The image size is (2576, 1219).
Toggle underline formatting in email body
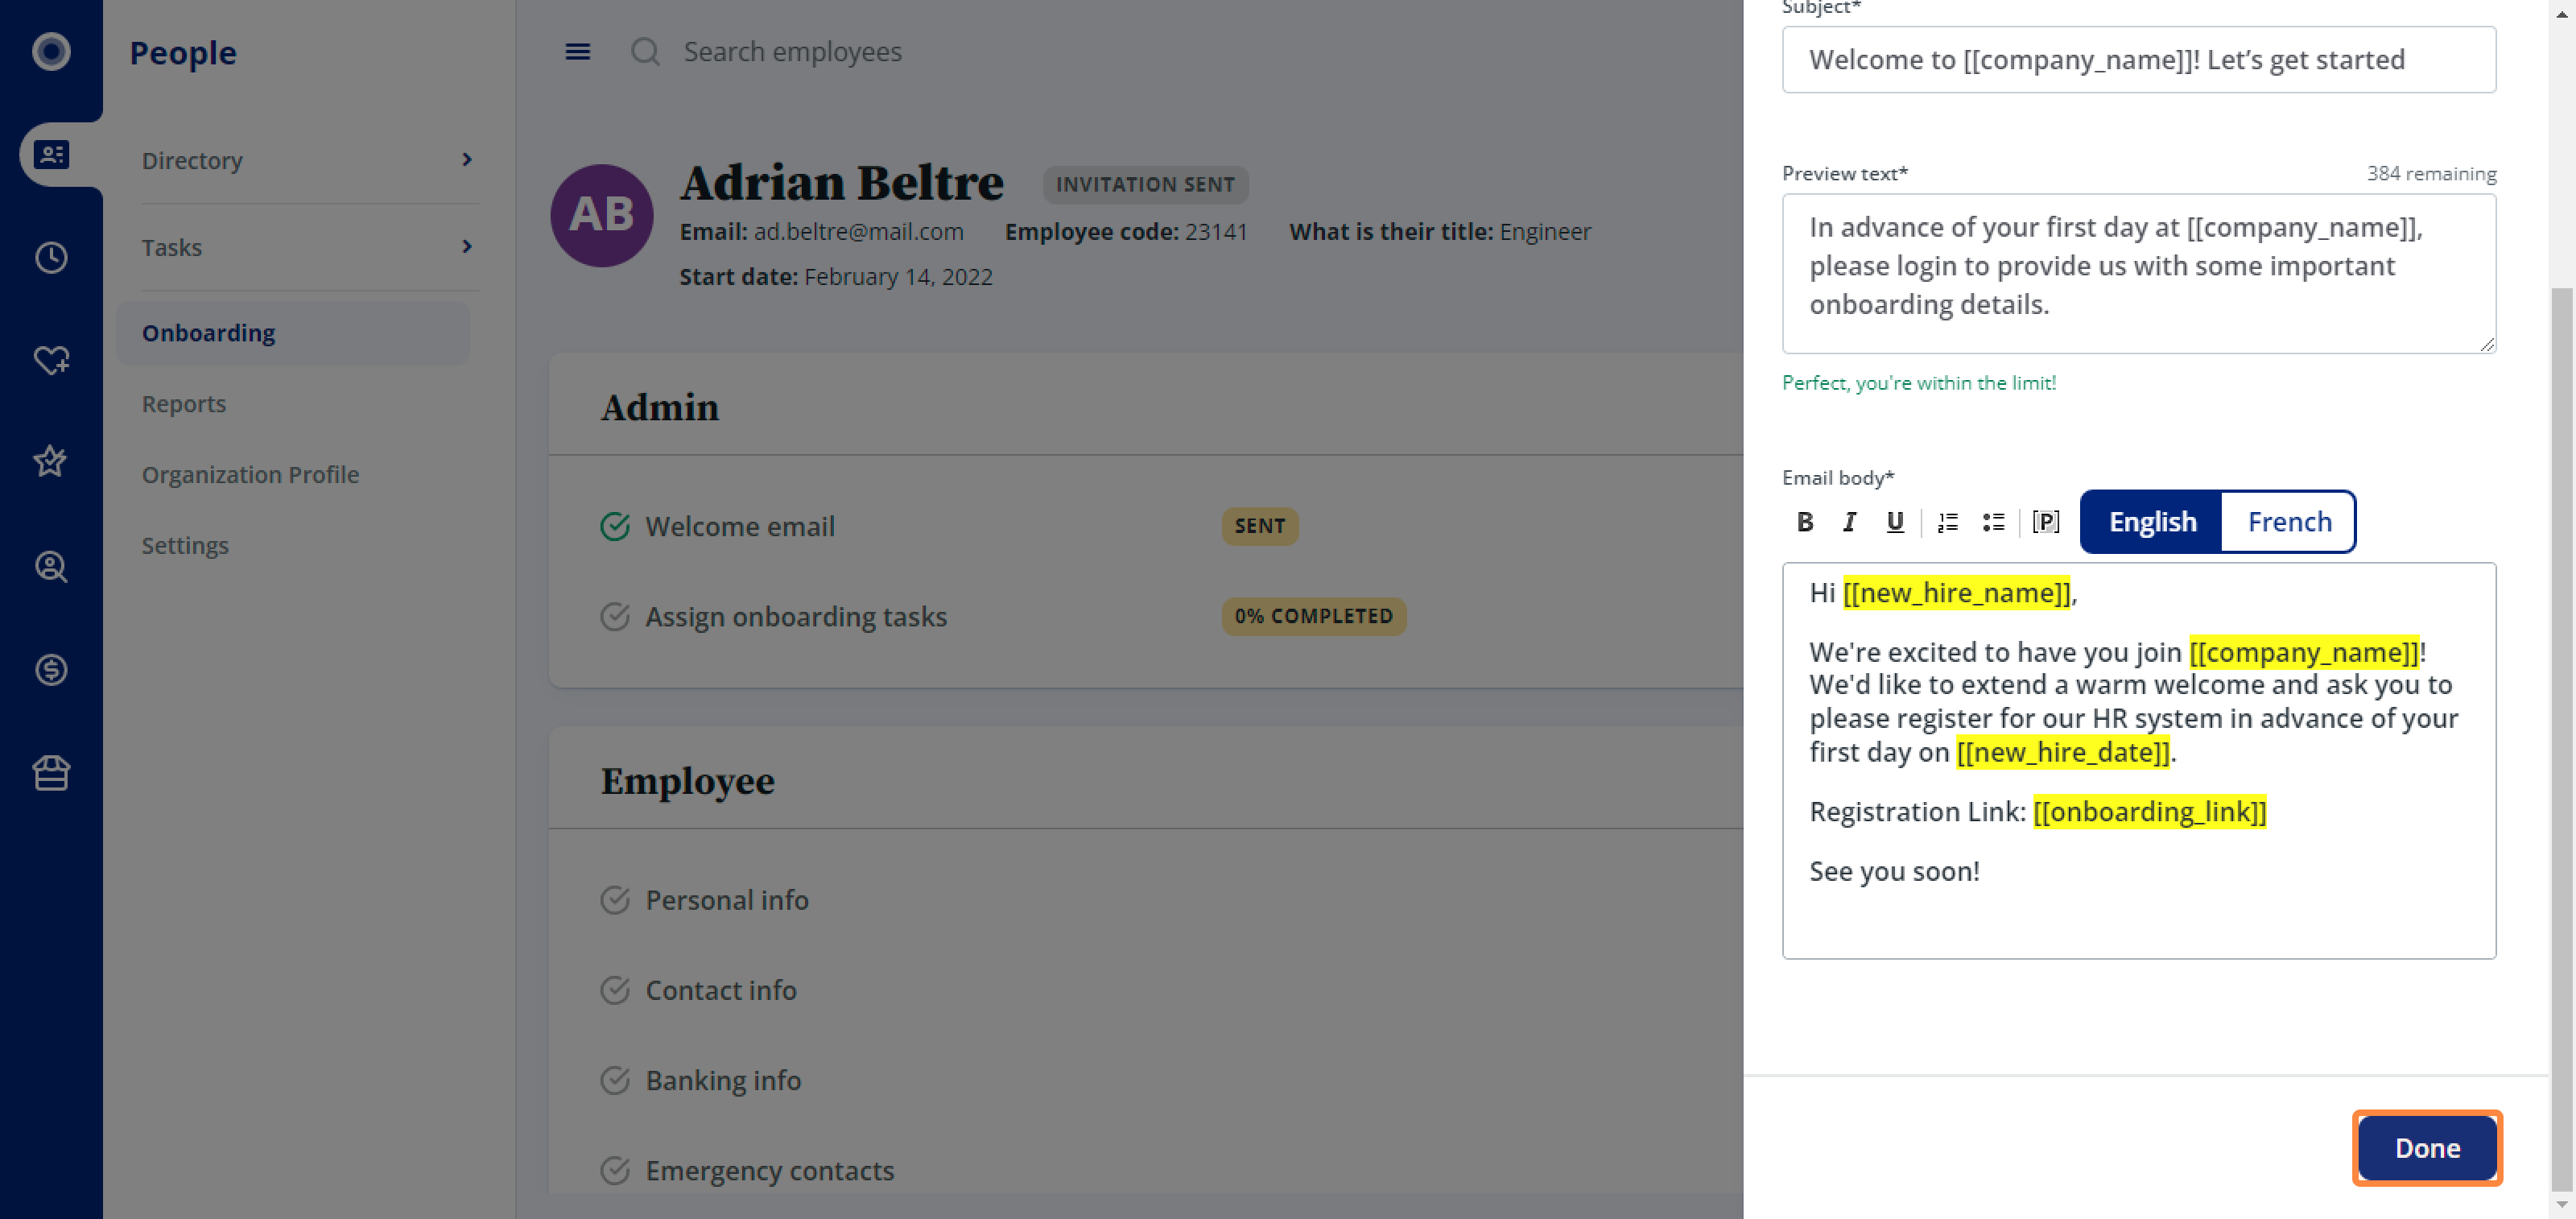[1895, 522]
